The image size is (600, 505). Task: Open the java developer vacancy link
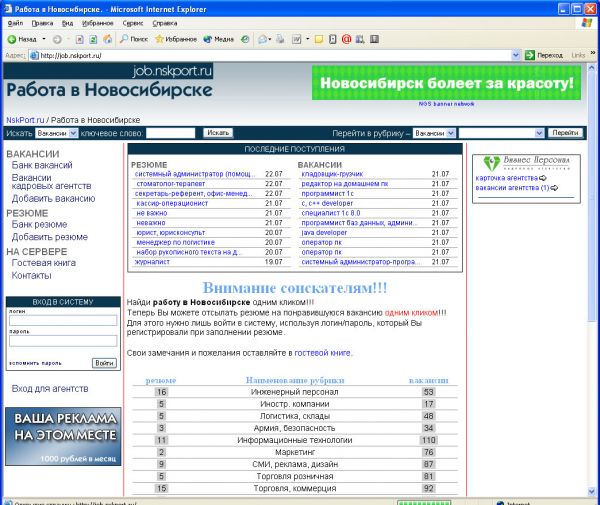click(x=324, y=233)
